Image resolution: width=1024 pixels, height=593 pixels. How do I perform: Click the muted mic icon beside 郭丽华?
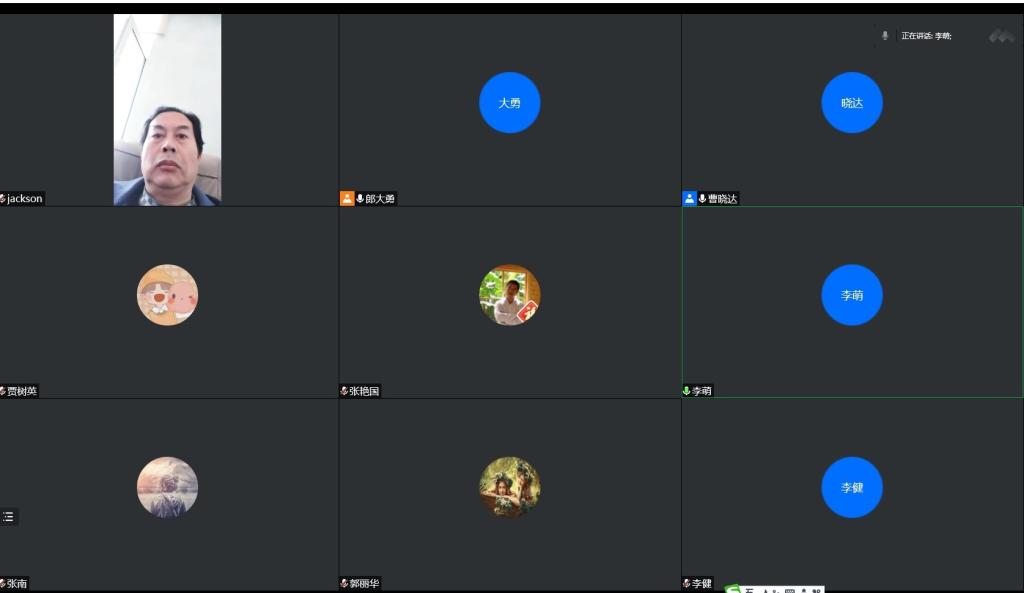point(344,583)
